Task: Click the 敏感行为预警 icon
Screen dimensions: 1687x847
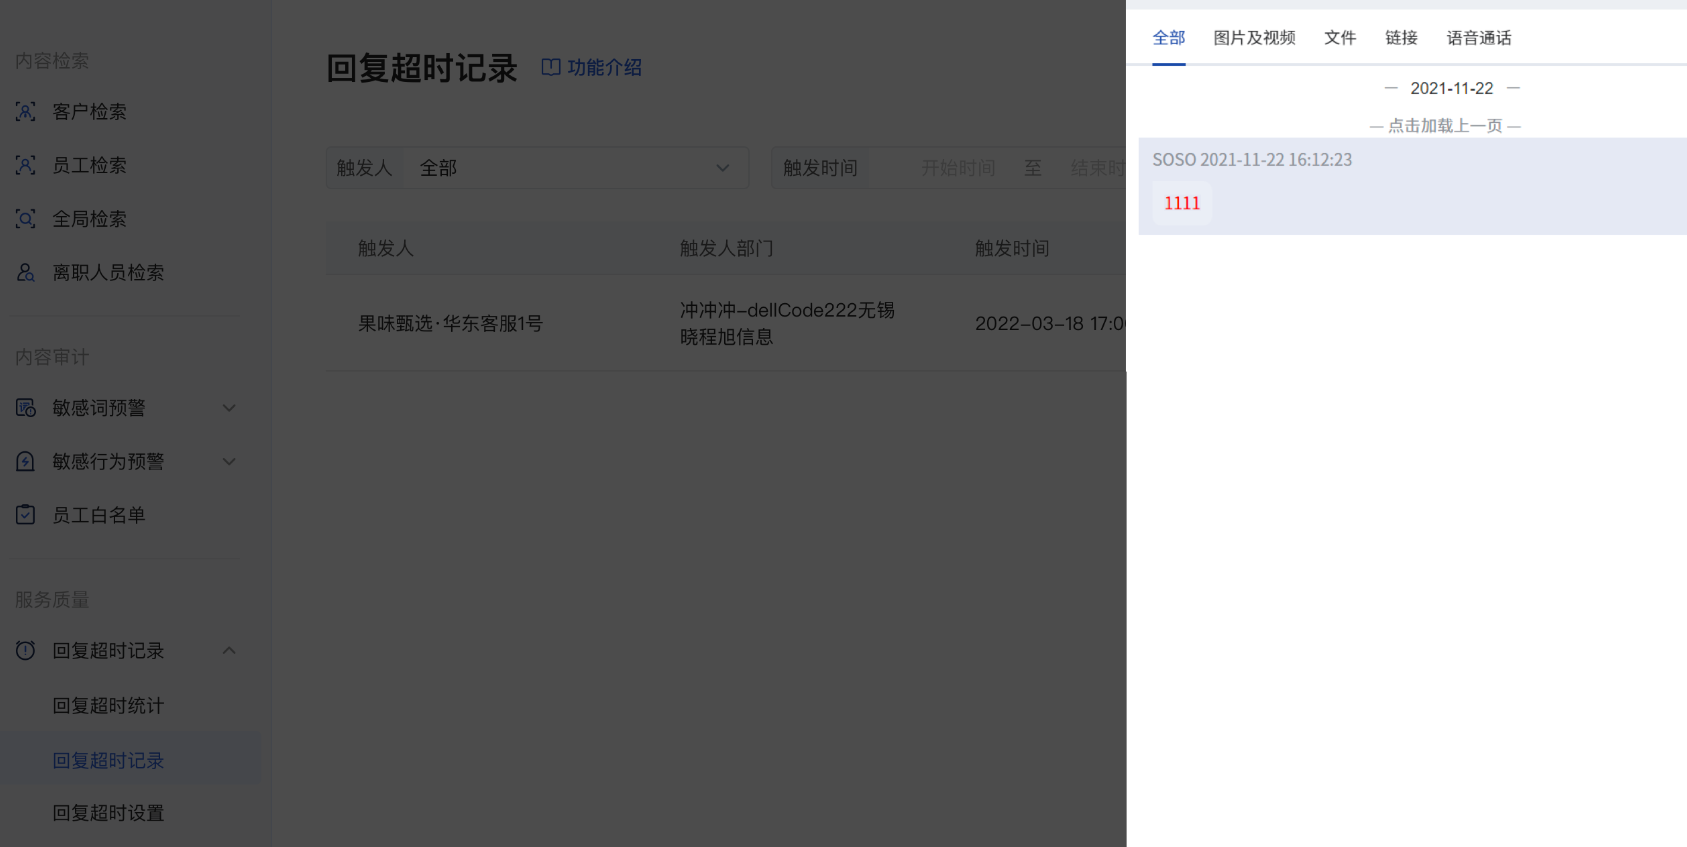Action: pos(26,461)
